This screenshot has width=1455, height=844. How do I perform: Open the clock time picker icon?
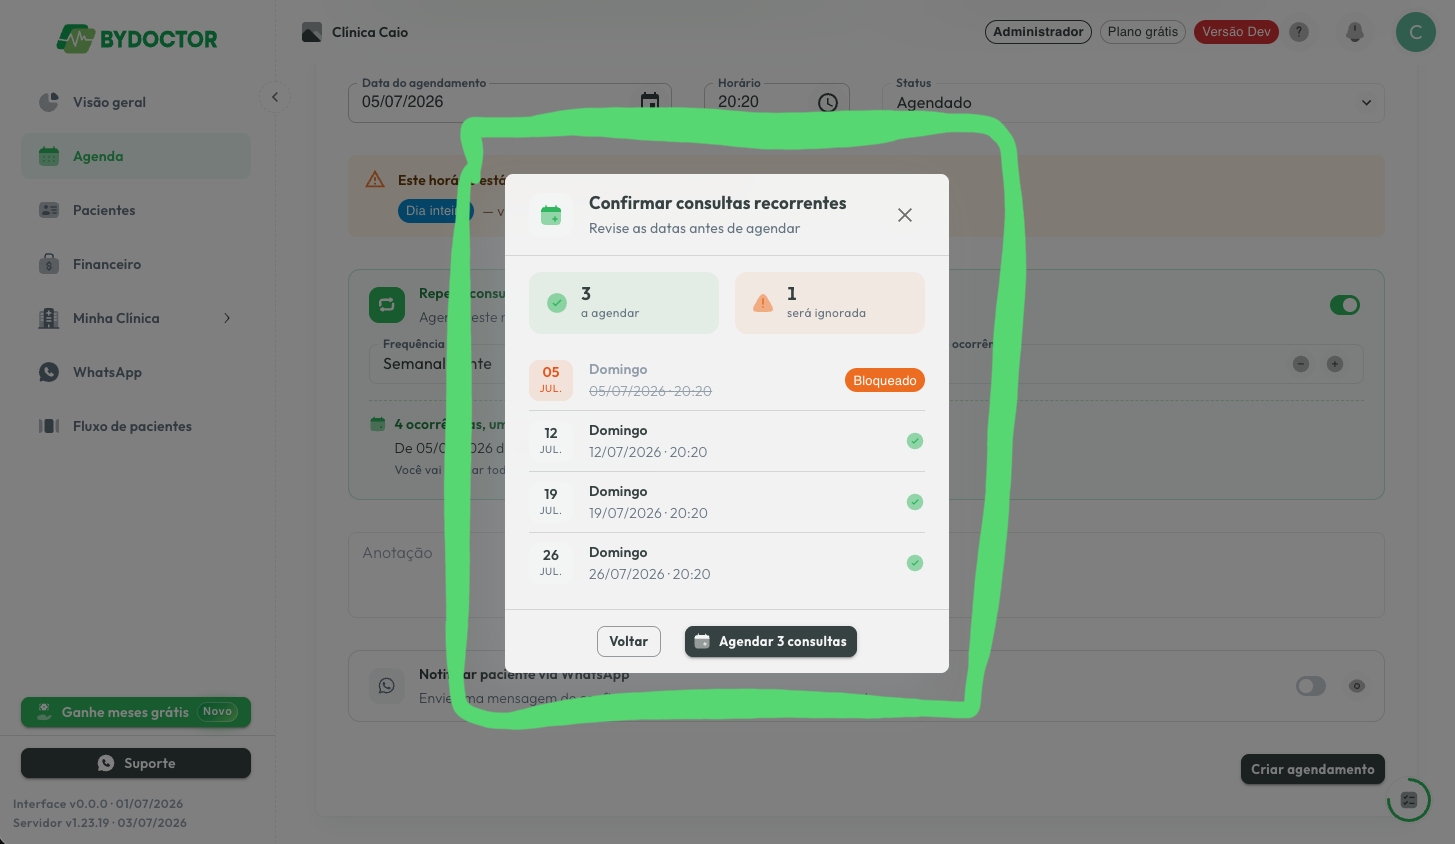click(828, 102)
